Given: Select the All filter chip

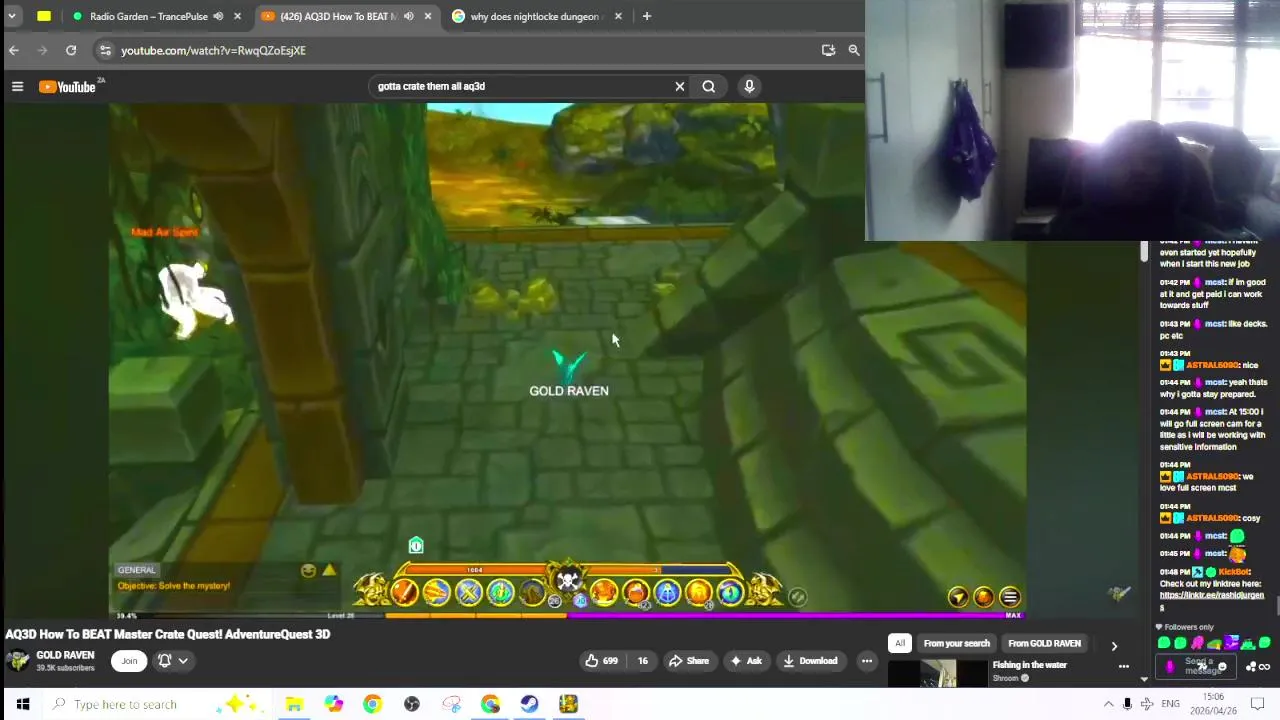Looking at the screenshot, I should pyautogui.click(x=900, y=643).
